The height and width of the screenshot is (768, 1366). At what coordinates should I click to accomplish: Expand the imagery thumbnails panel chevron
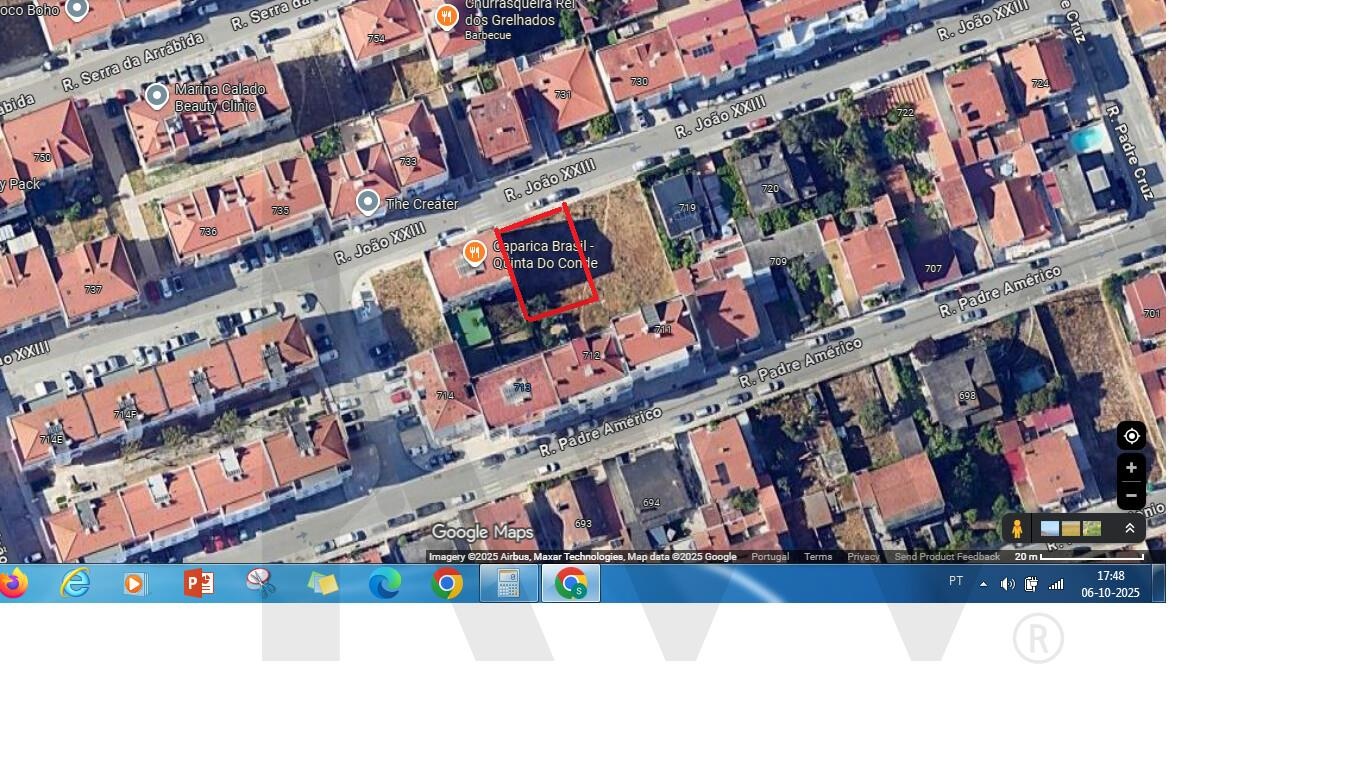point(1130,529)
